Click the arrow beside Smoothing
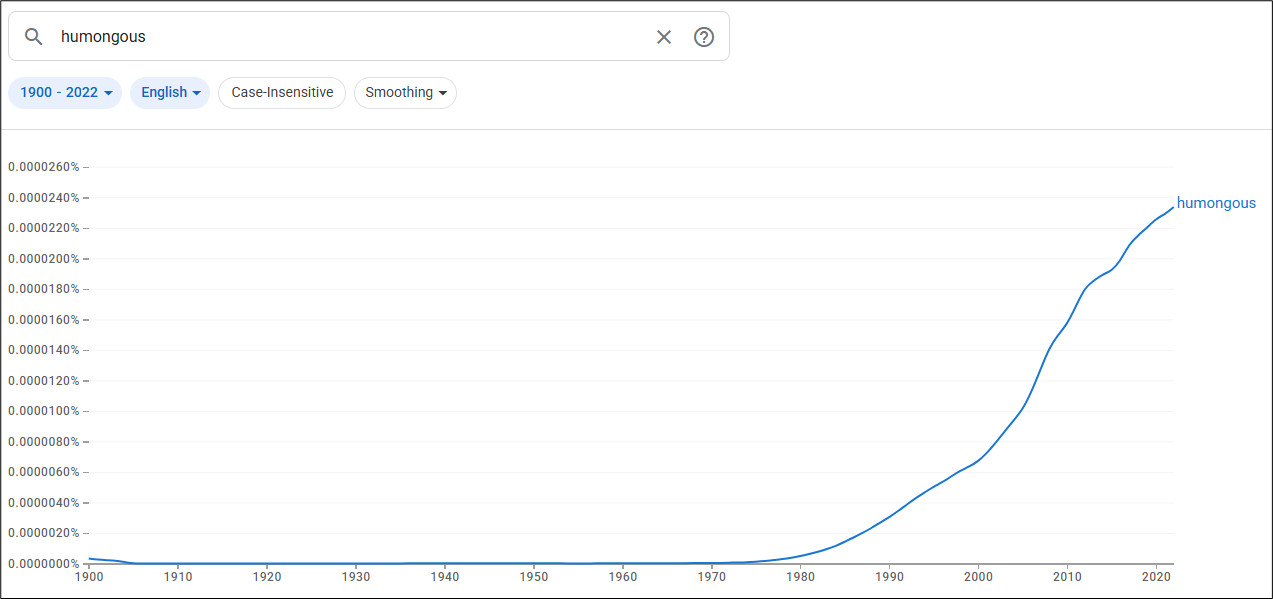The height and width of the screenshot is (599, 1273). 442,93
